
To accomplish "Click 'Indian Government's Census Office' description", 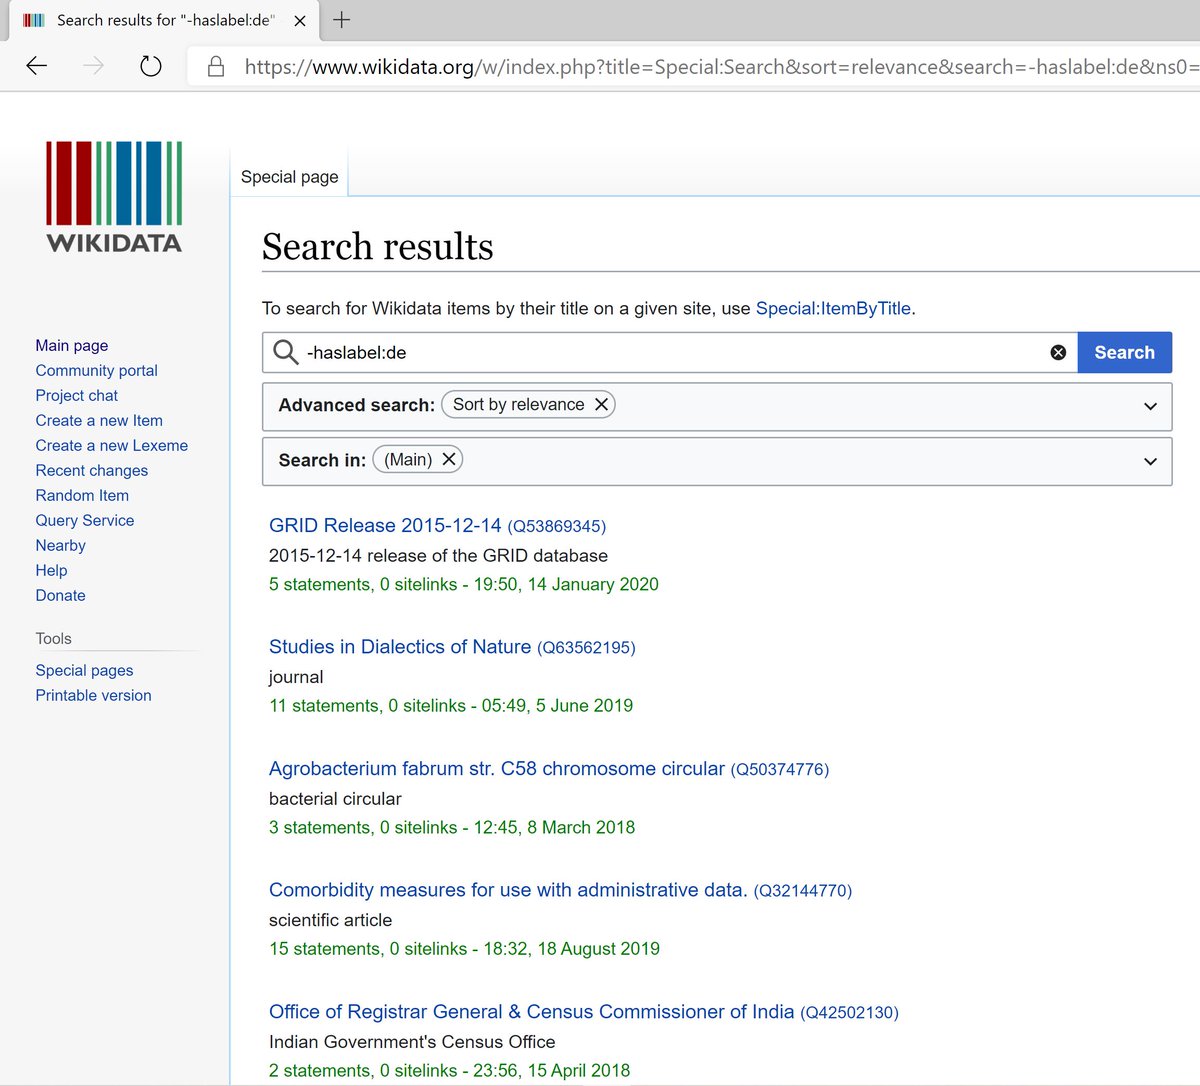I will pos(412,1041).
